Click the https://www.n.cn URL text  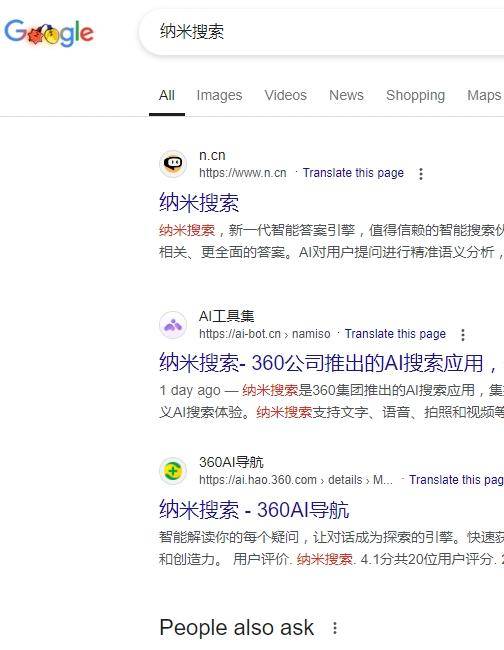click(x=242, y=173)
